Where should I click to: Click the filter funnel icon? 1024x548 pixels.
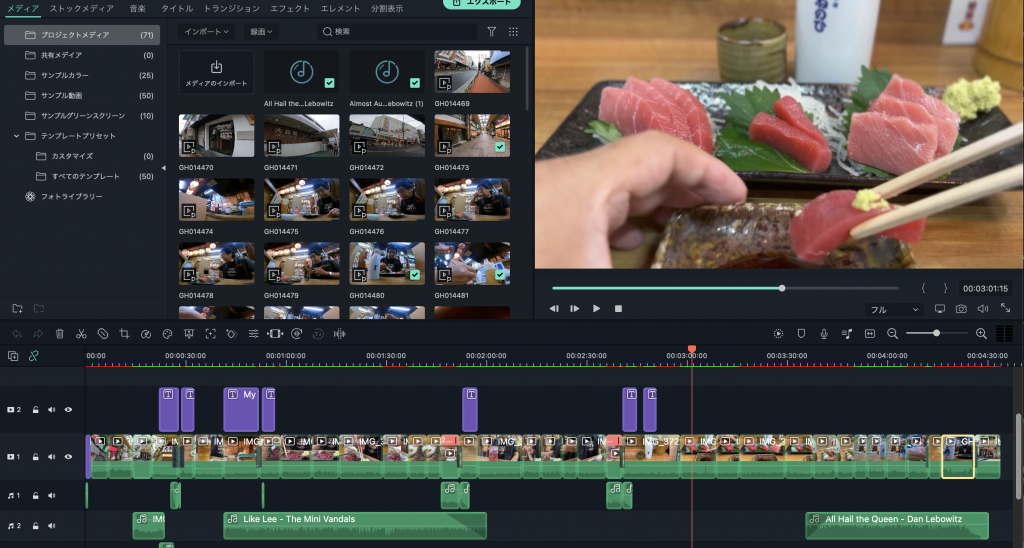coord(492,31)
